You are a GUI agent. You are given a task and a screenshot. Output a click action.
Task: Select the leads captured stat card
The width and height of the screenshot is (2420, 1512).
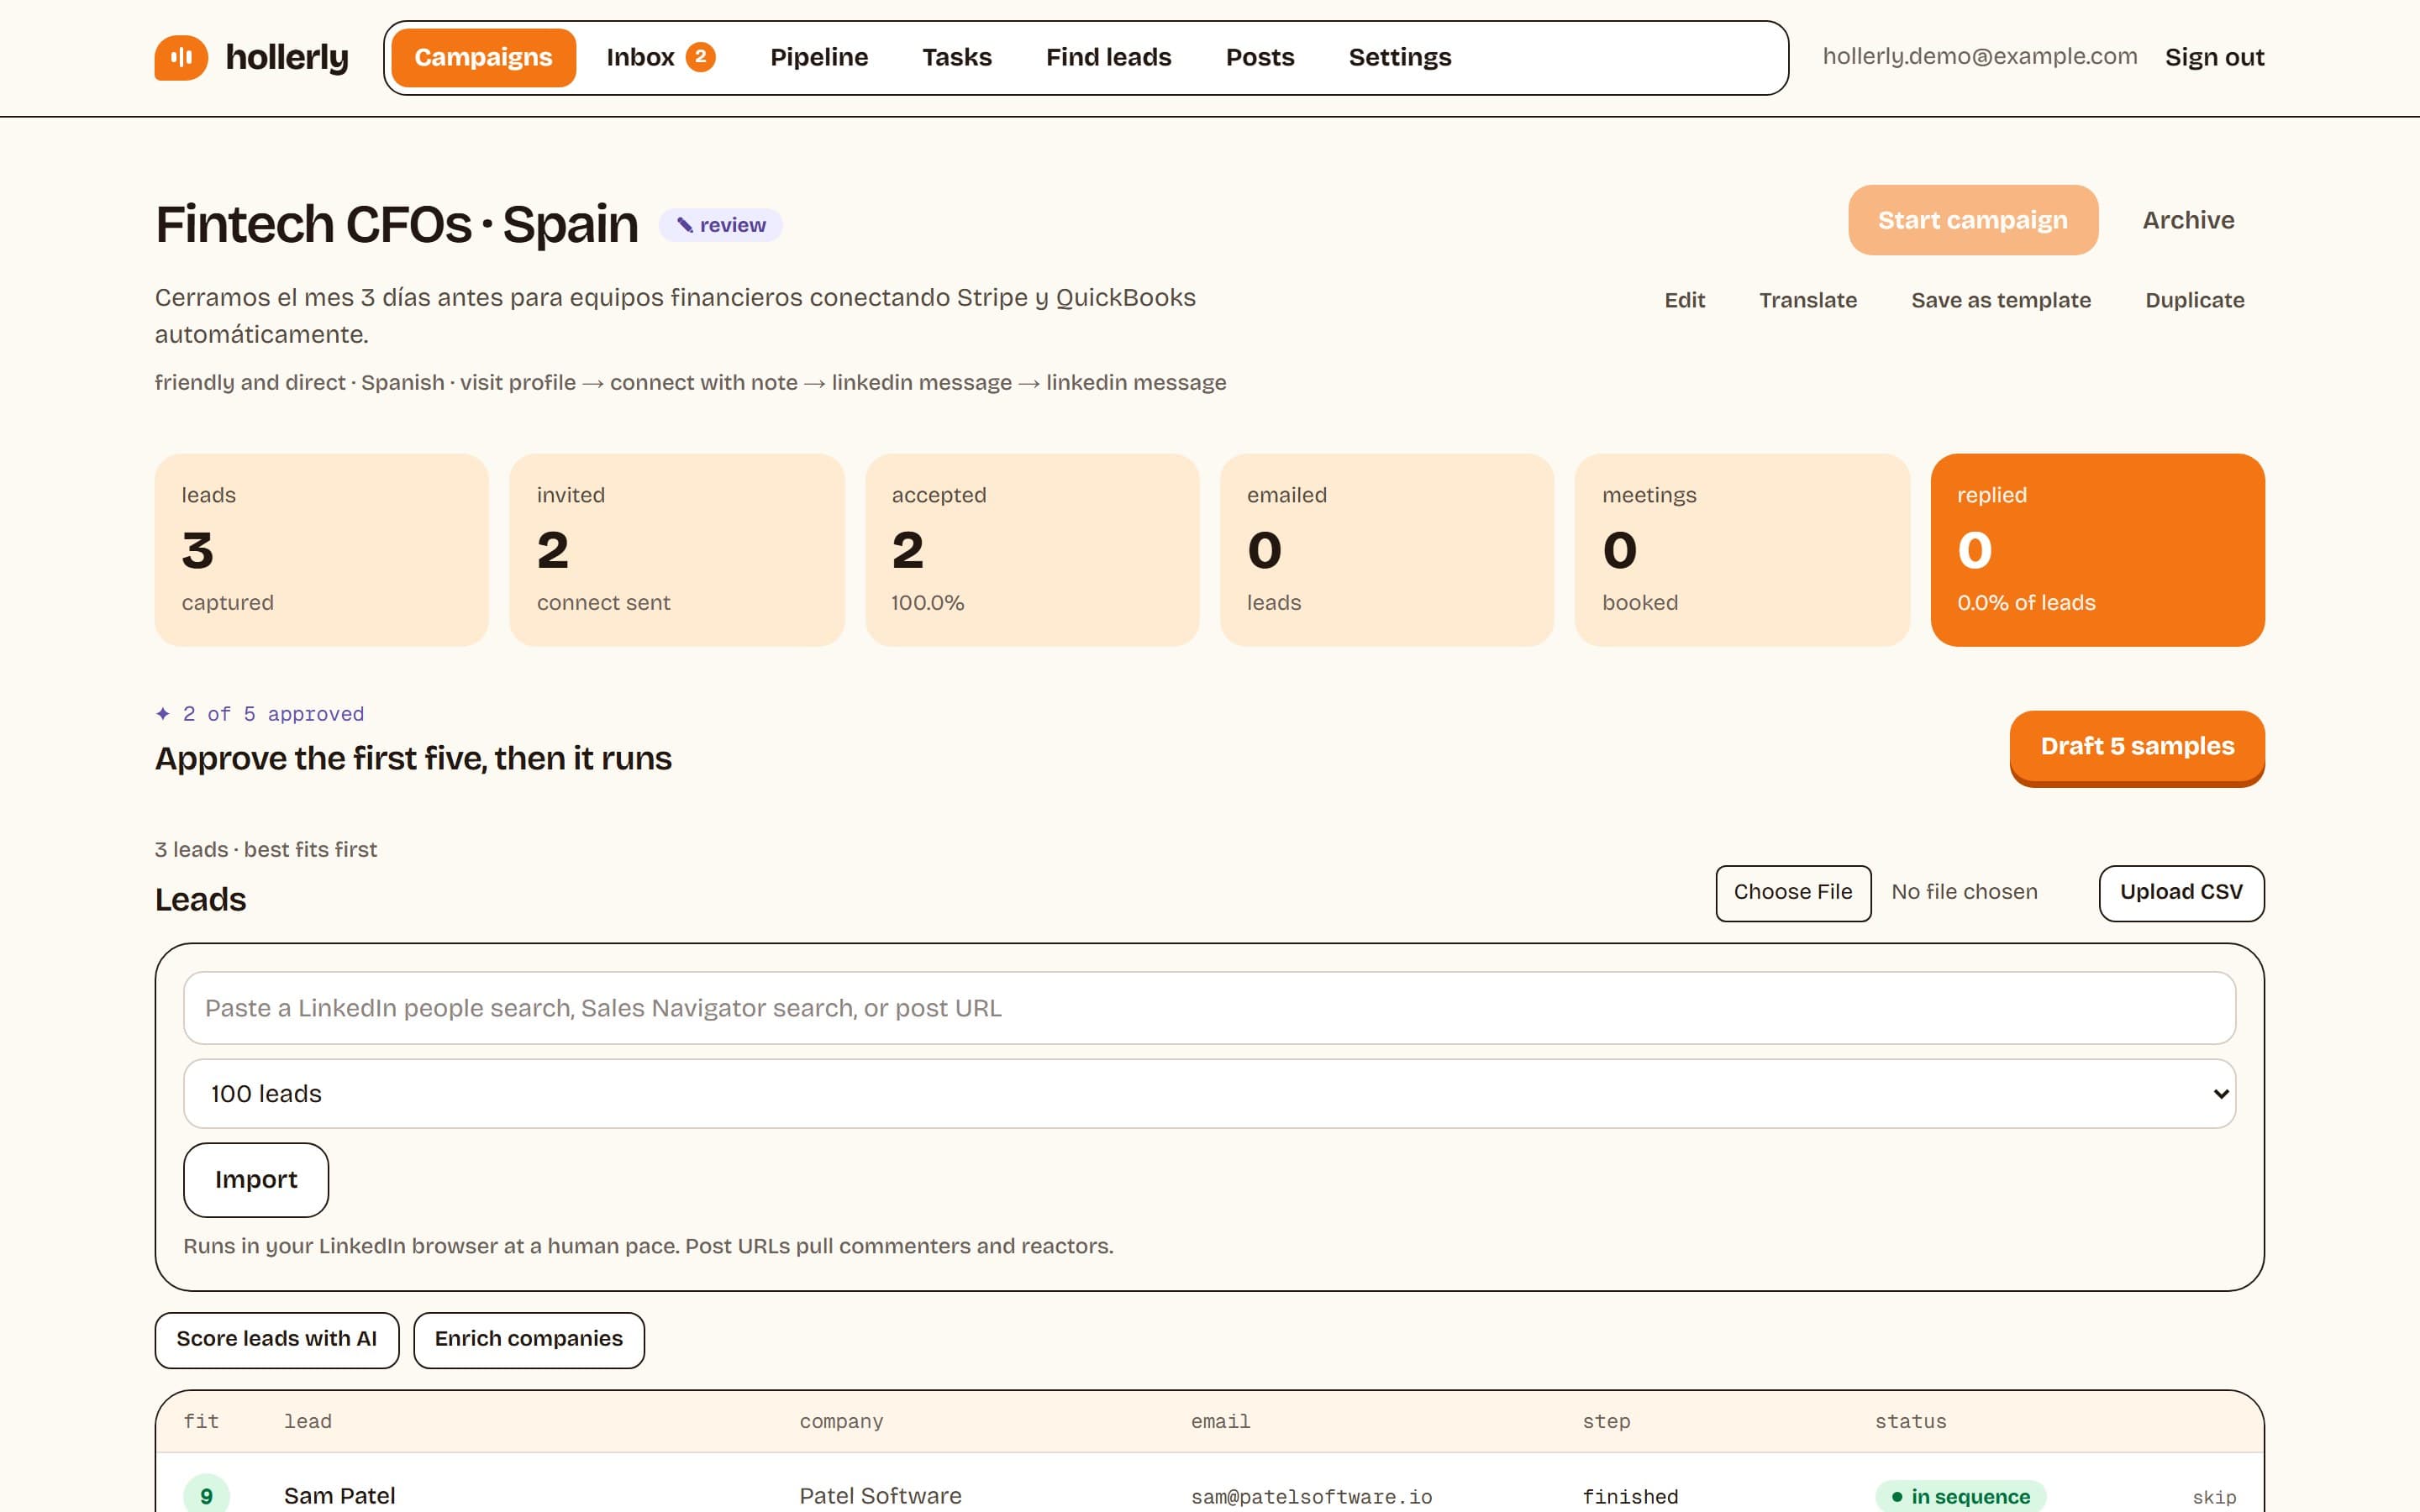pyautogui.click(x=321, y=550)
